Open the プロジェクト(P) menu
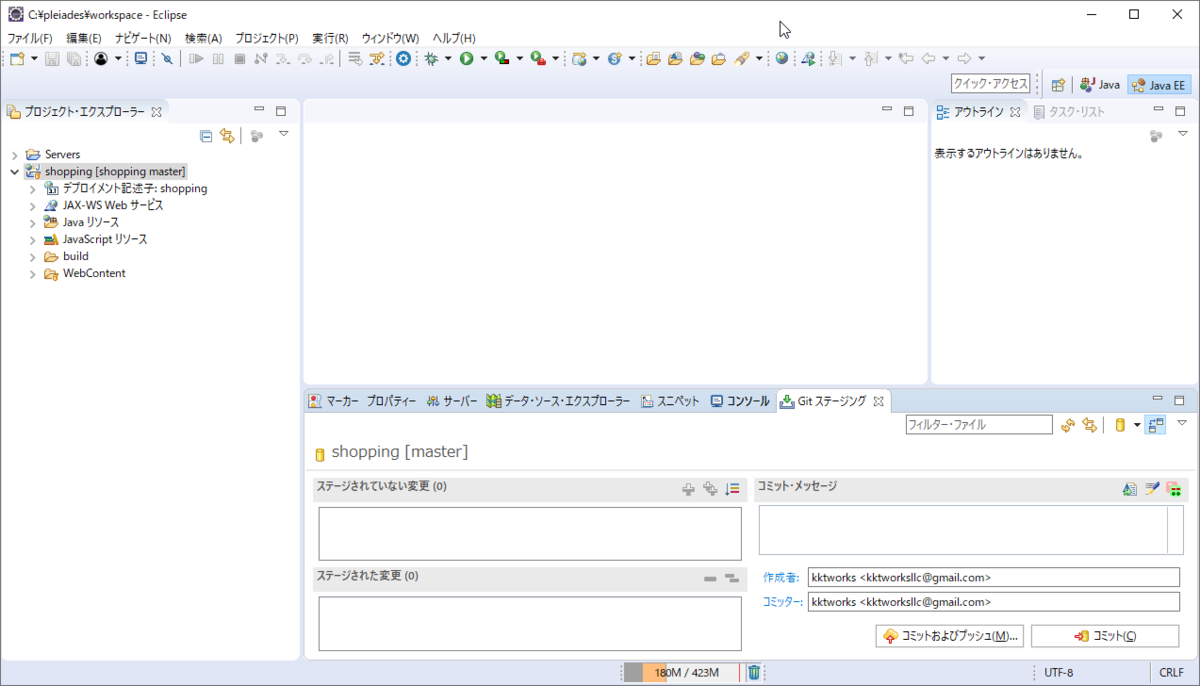 [x=267, y=38]
